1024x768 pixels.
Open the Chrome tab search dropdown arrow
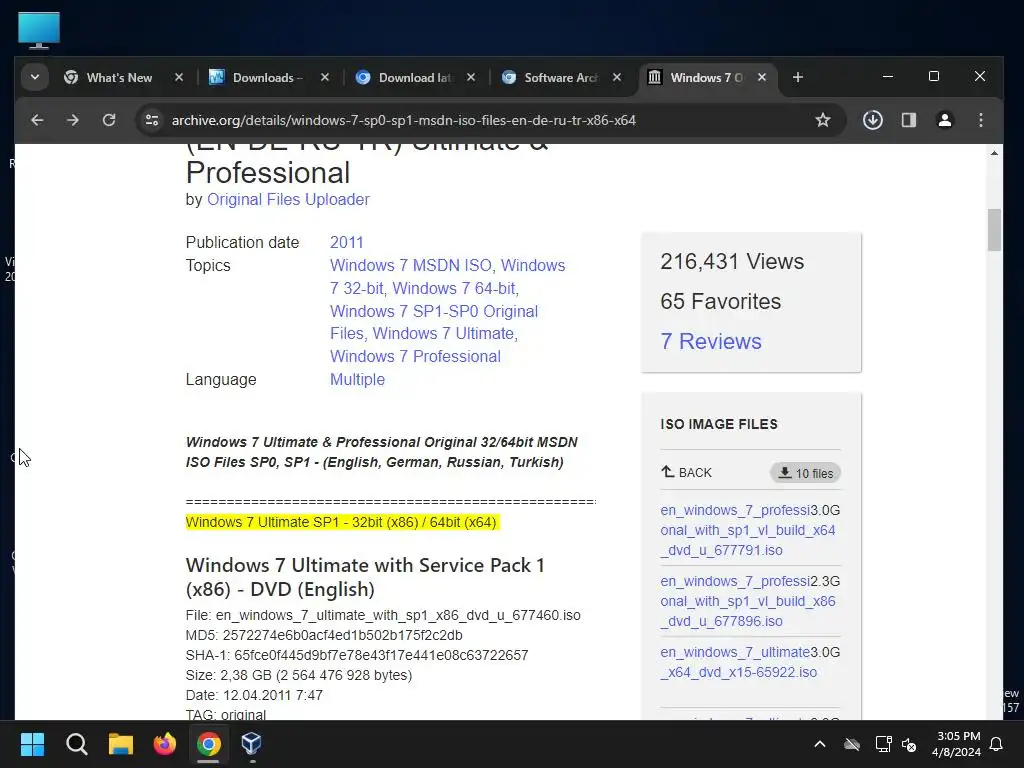35,77
